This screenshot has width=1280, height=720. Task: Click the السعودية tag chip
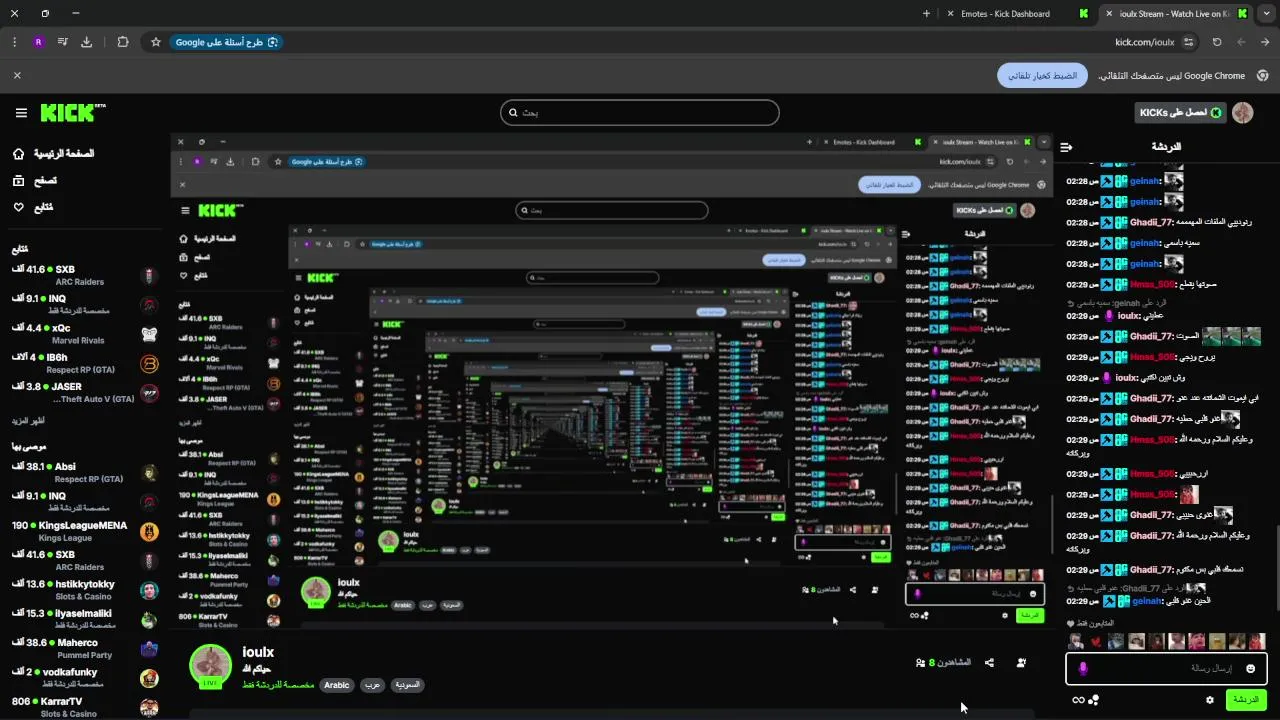coord(406,685)
